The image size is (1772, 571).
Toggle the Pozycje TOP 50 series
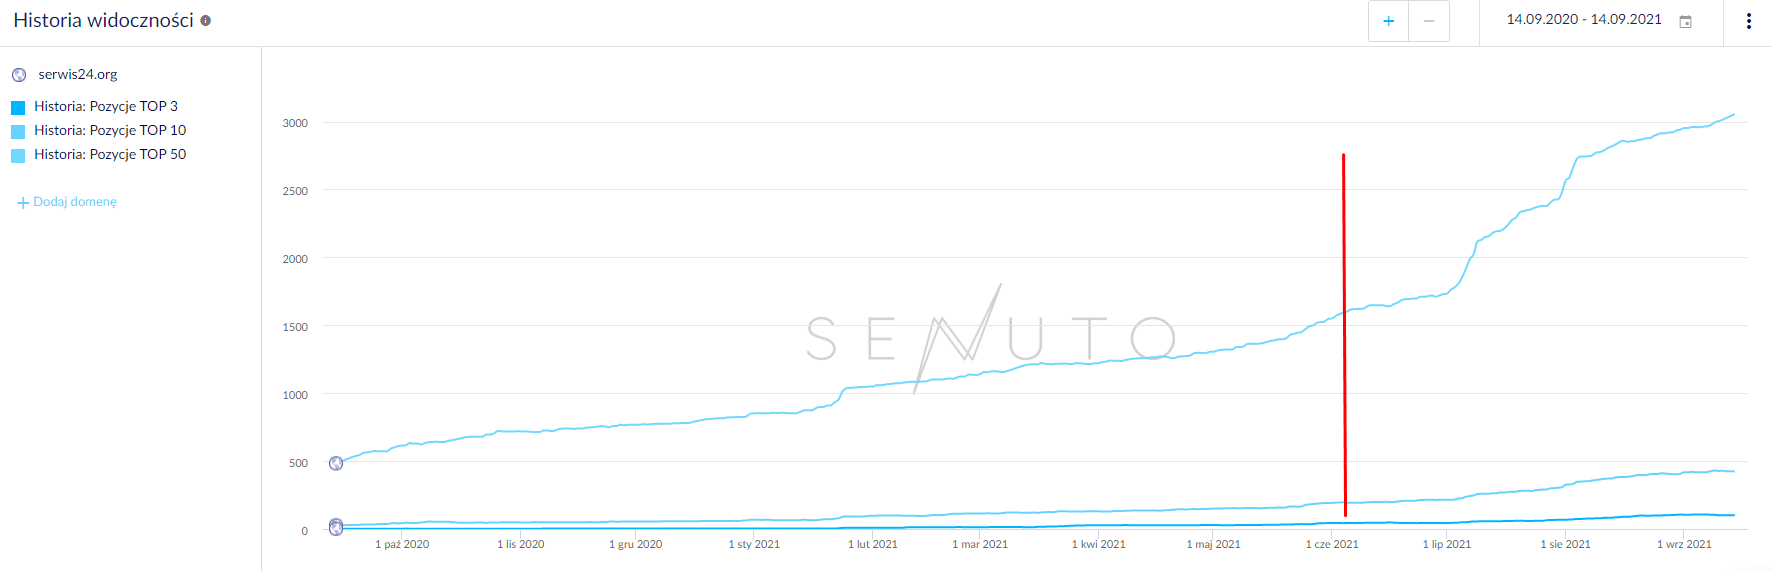pos(109,154)
